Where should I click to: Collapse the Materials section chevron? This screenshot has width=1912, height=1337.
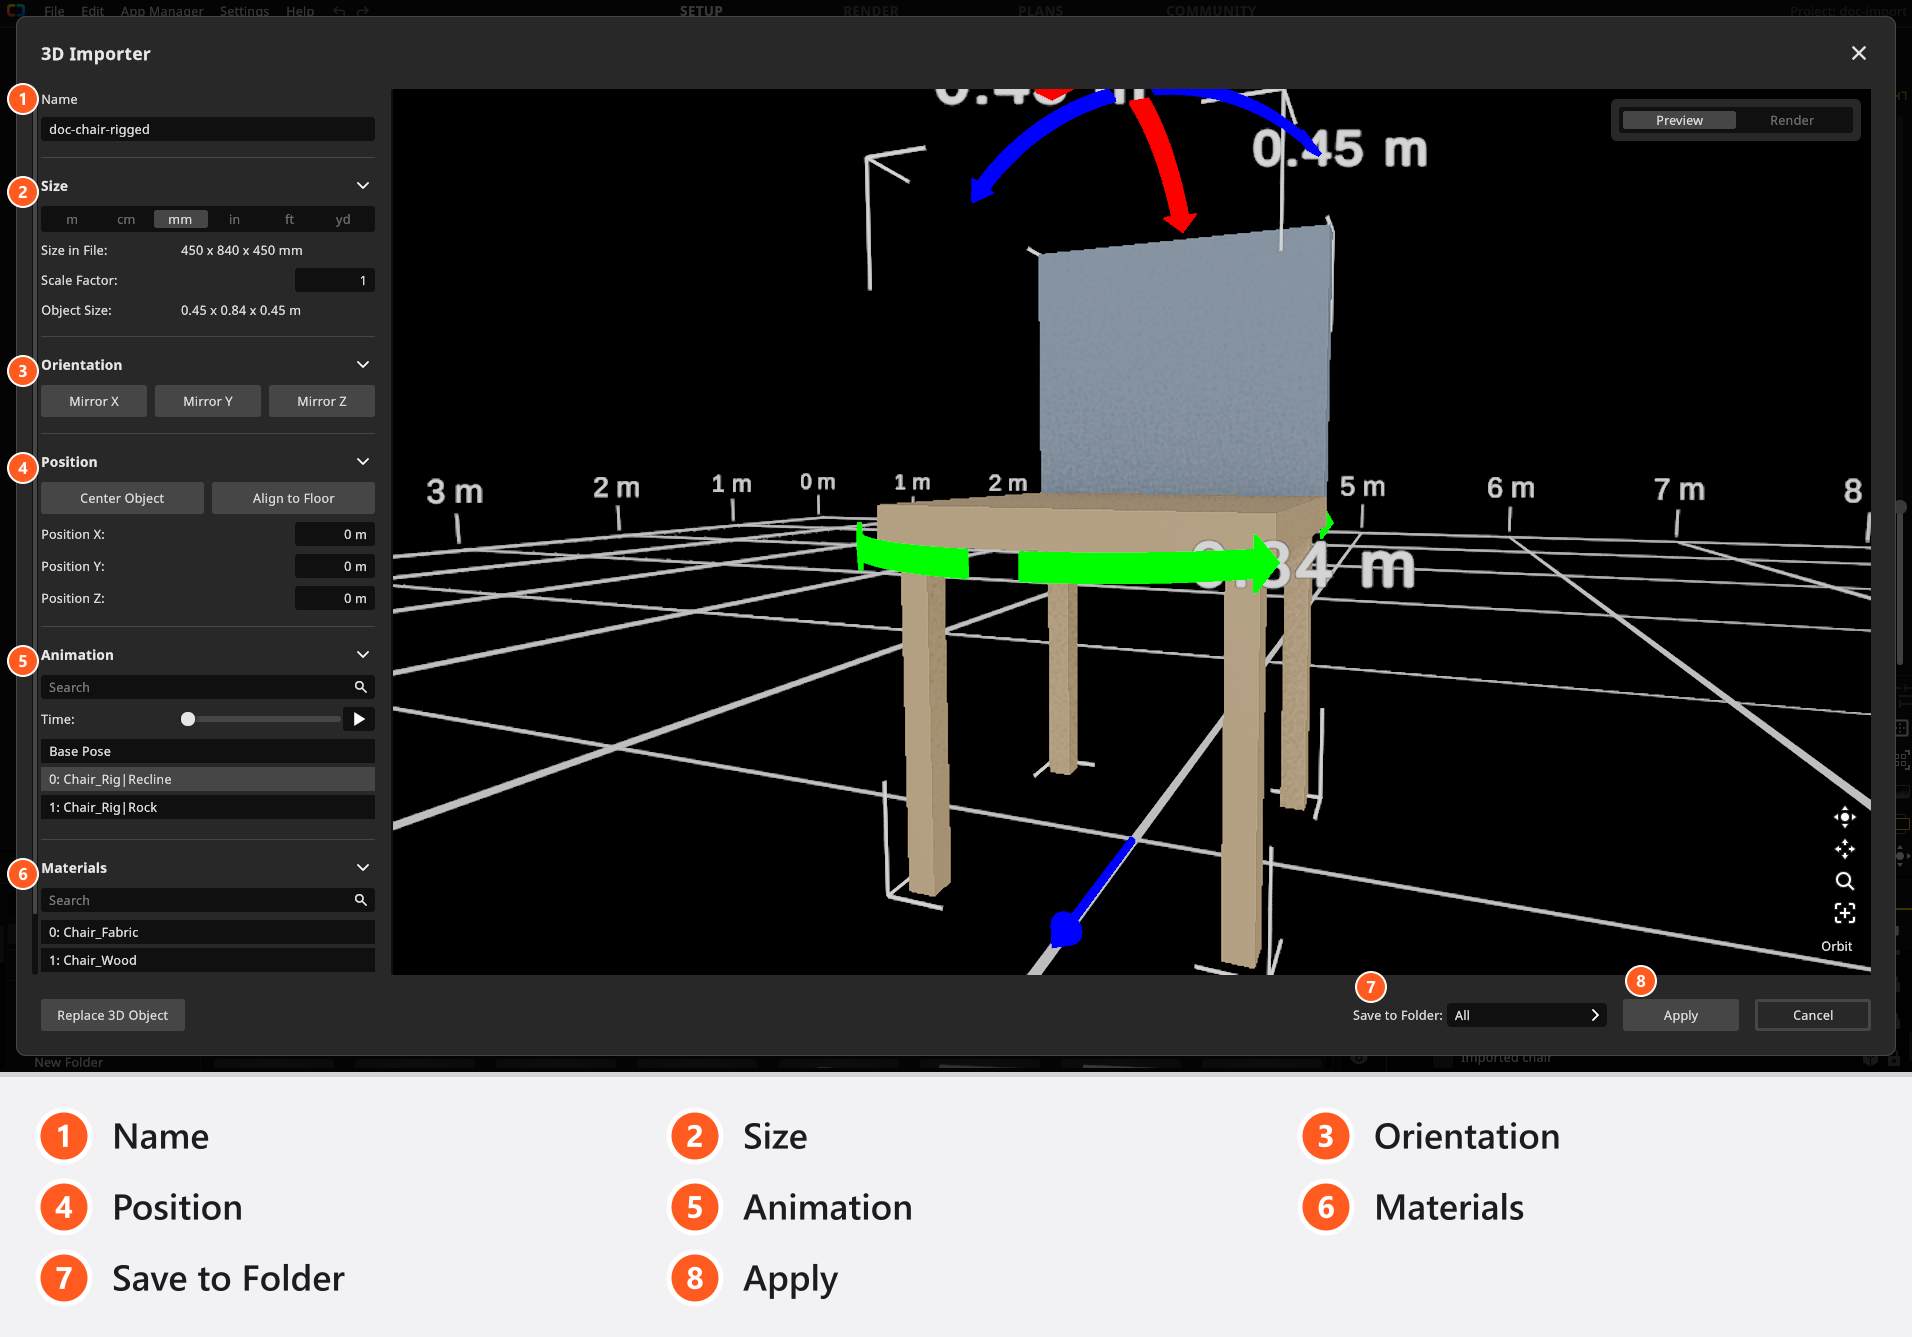click(363, 868)
